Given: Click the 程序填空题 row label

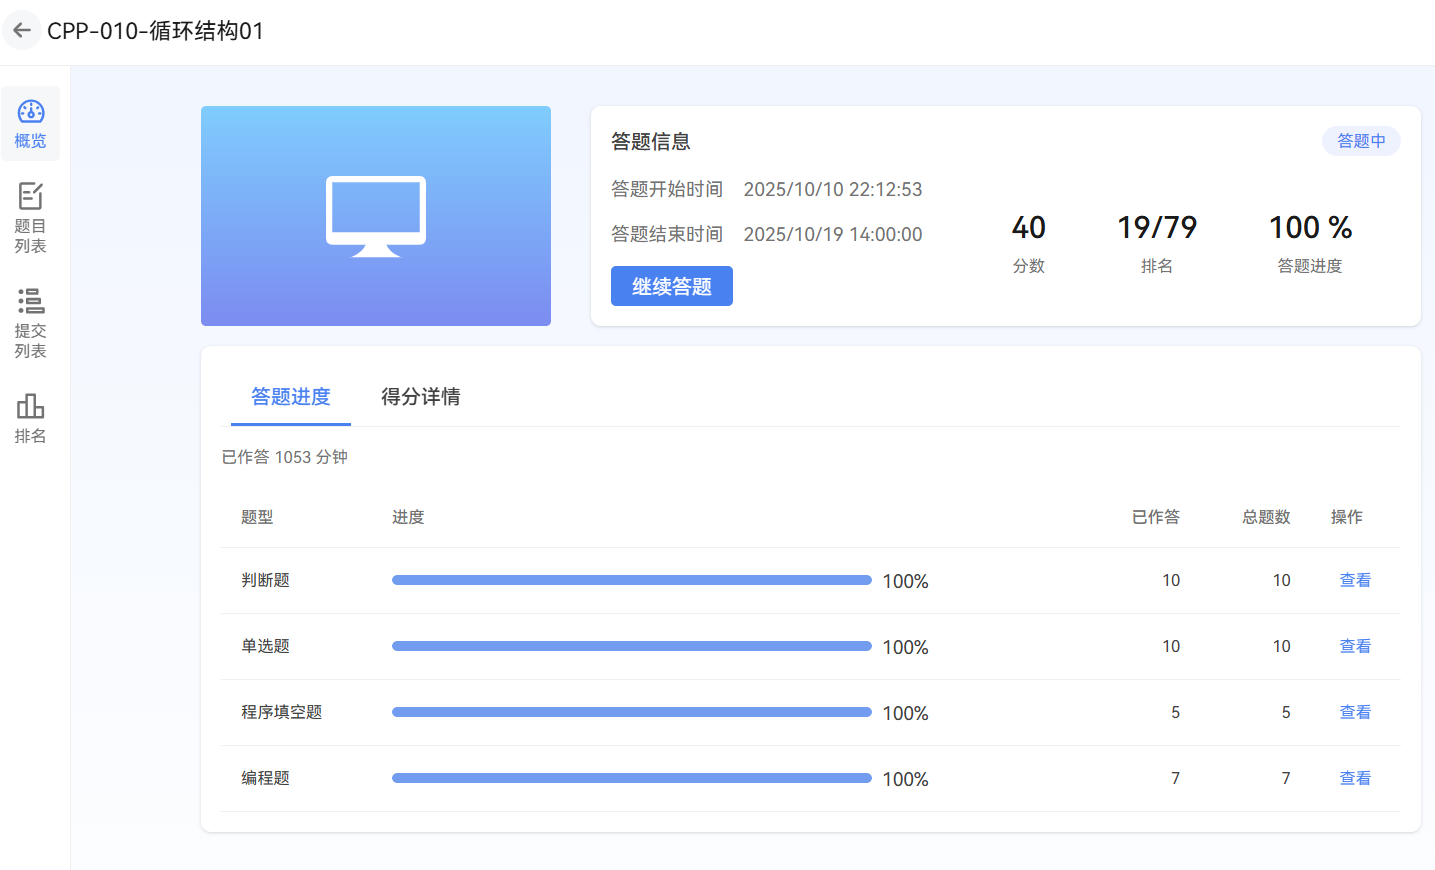Looking at the screenshot, I should pyautogui.click(x=282, y=712).
